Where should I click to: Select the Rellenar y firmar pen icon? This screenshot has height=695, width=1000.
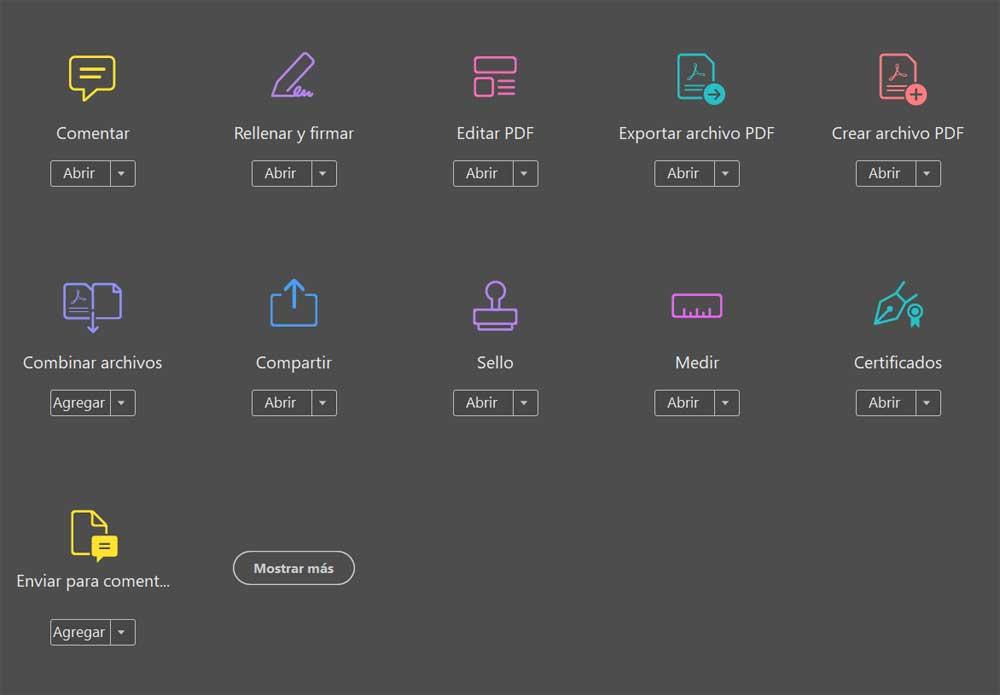[x=293, y=75]
